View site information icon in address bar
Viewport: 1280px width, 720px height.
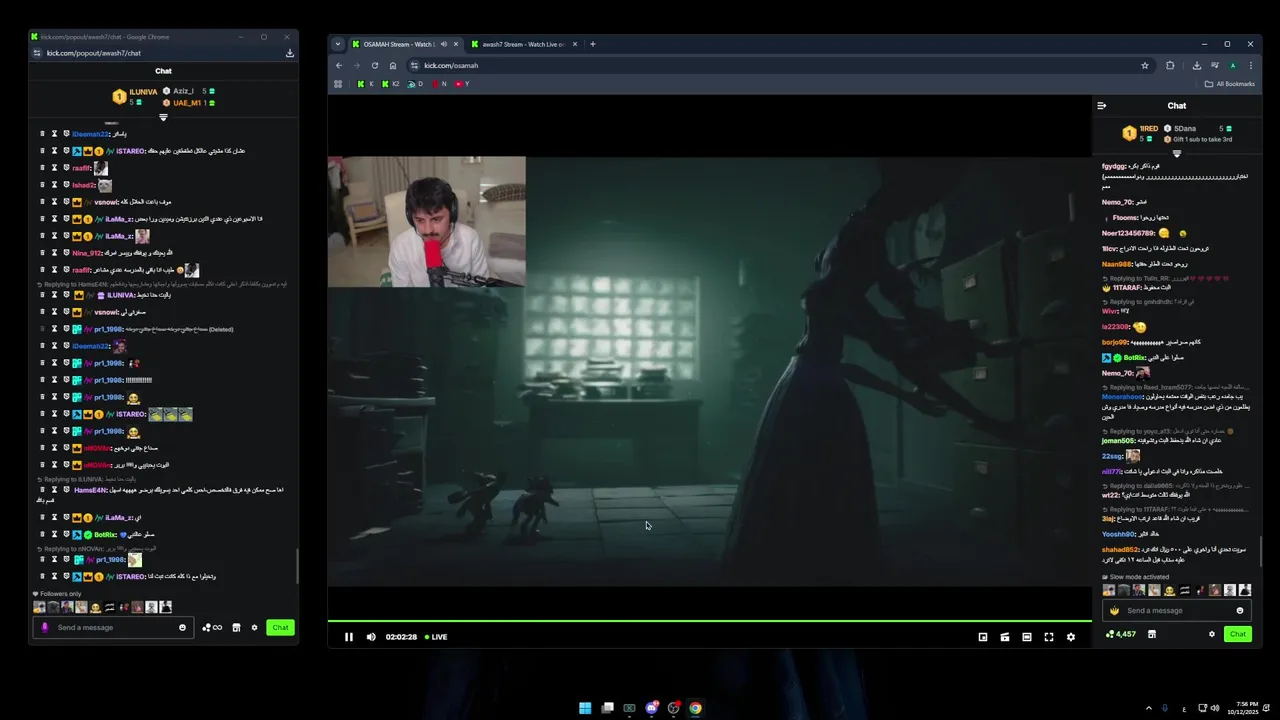point(414,66)
